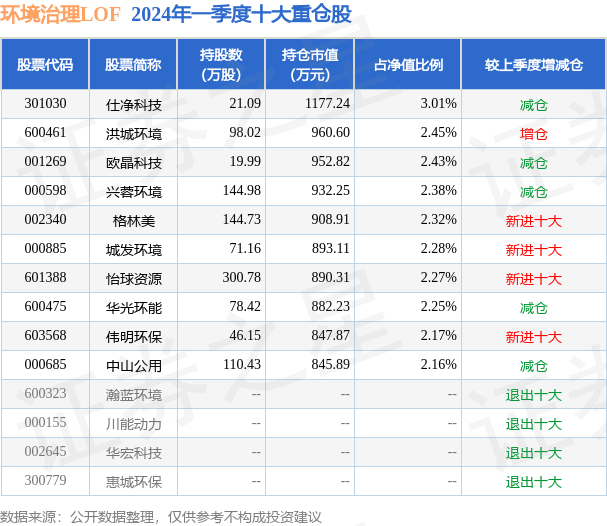Click stock code 000685

click(x=45, y=365)
